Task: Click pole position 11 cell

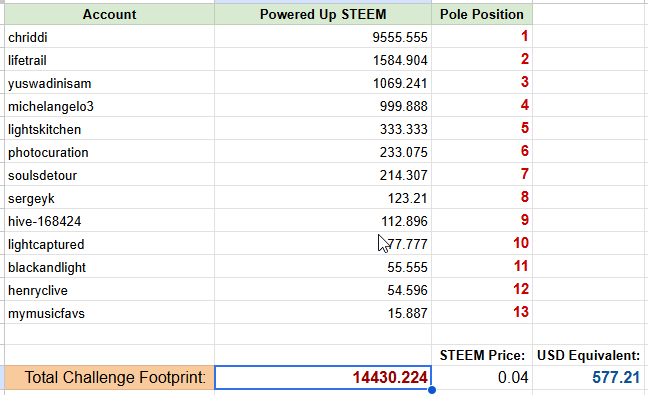Action: tap(482, 267)
